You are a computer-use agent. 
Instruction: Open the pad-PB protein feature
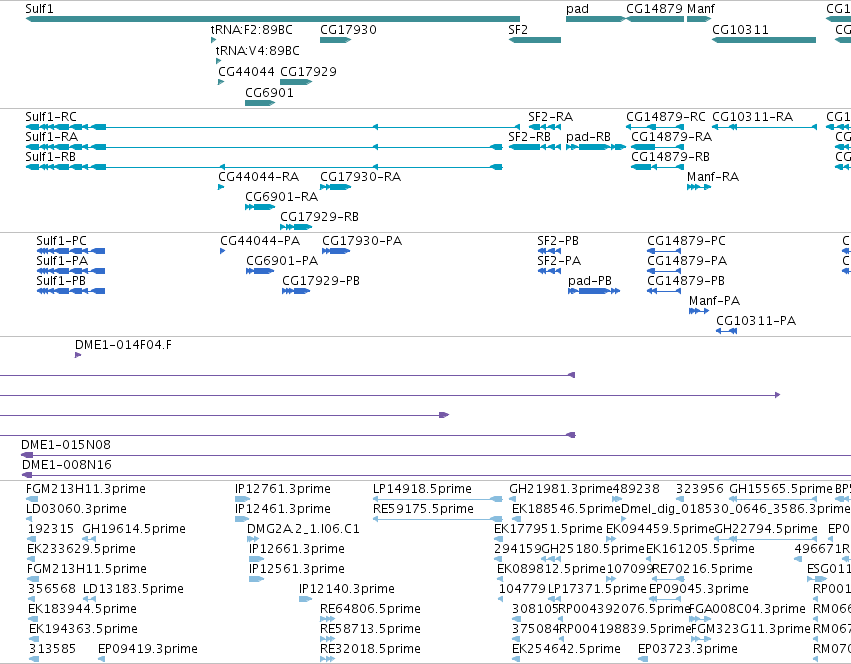click(x=594, y=291)
